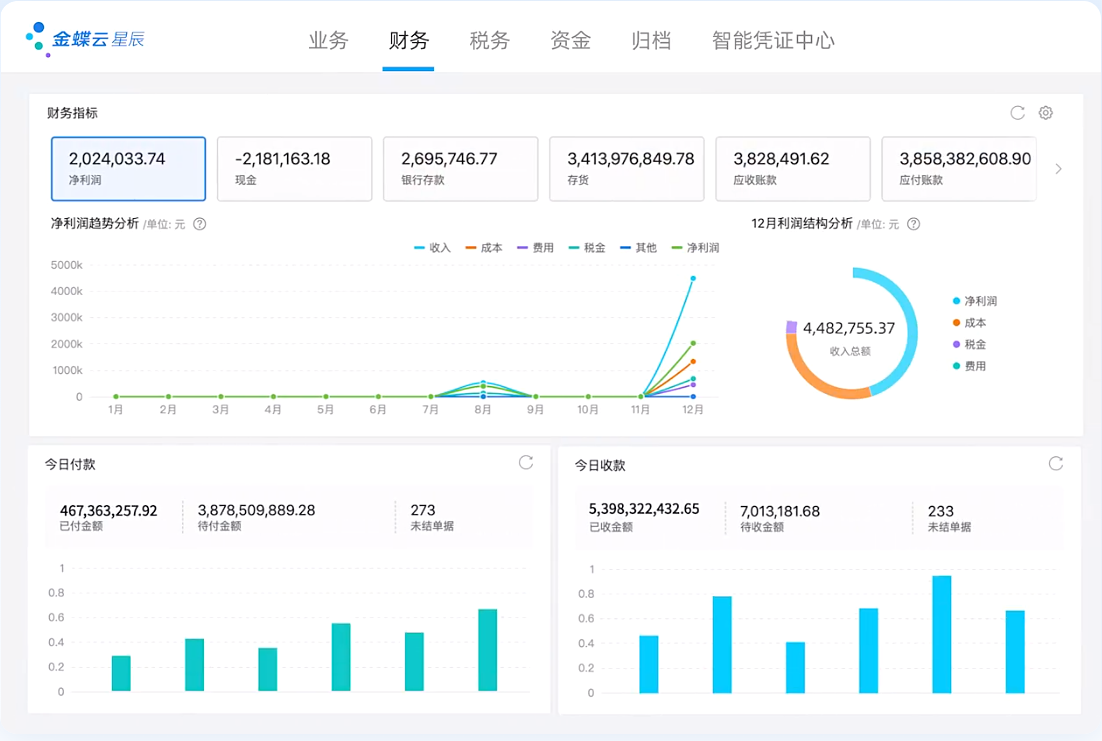This screenshot has height=741, width=1102.
Task: Select the 银行存款 indicator card
Action: (460, 169)
